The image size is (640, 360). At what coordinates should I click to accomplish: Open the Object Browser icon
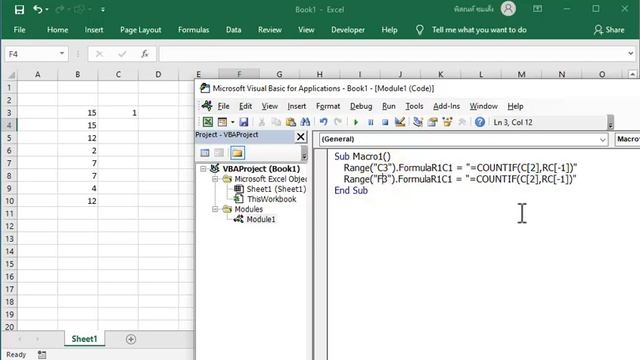(447, 122)
